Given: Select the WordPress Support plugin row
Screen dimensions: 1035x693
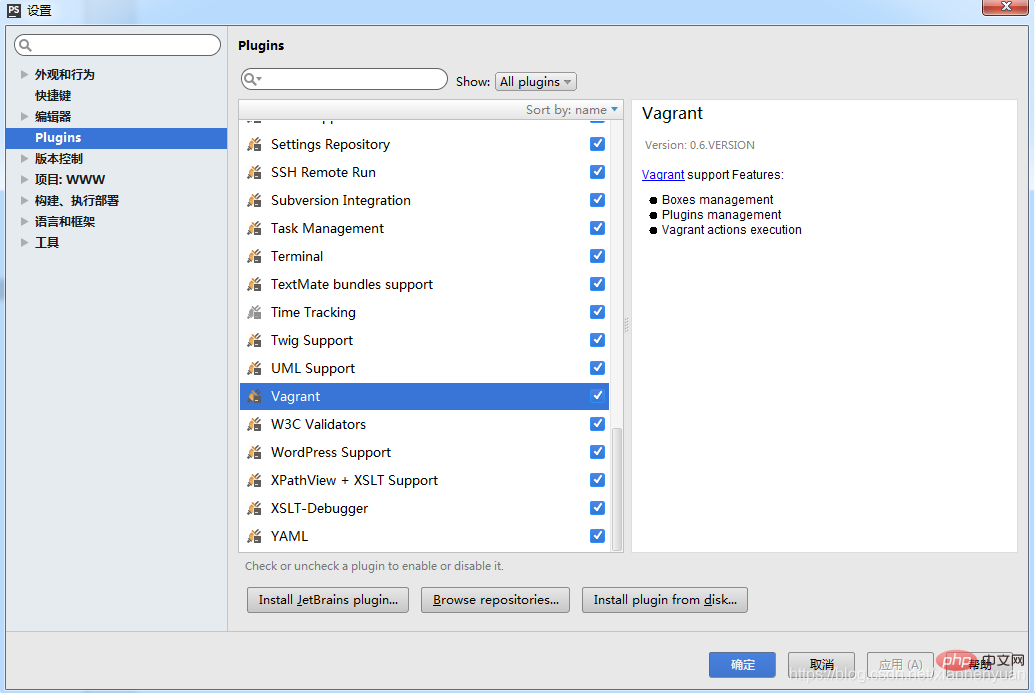Looking at the screenshot, I should 424,452.
